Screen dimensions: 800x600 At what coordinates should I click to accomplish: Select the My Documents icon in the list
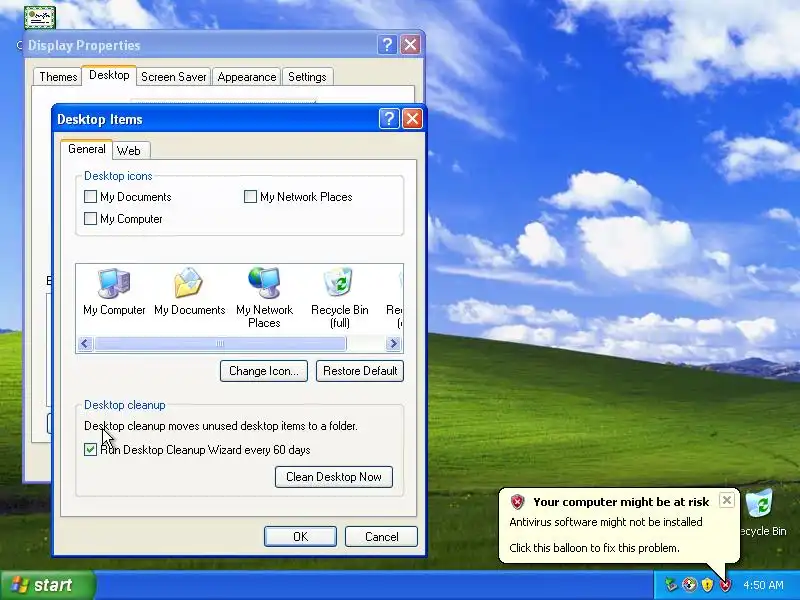point(189,291)
